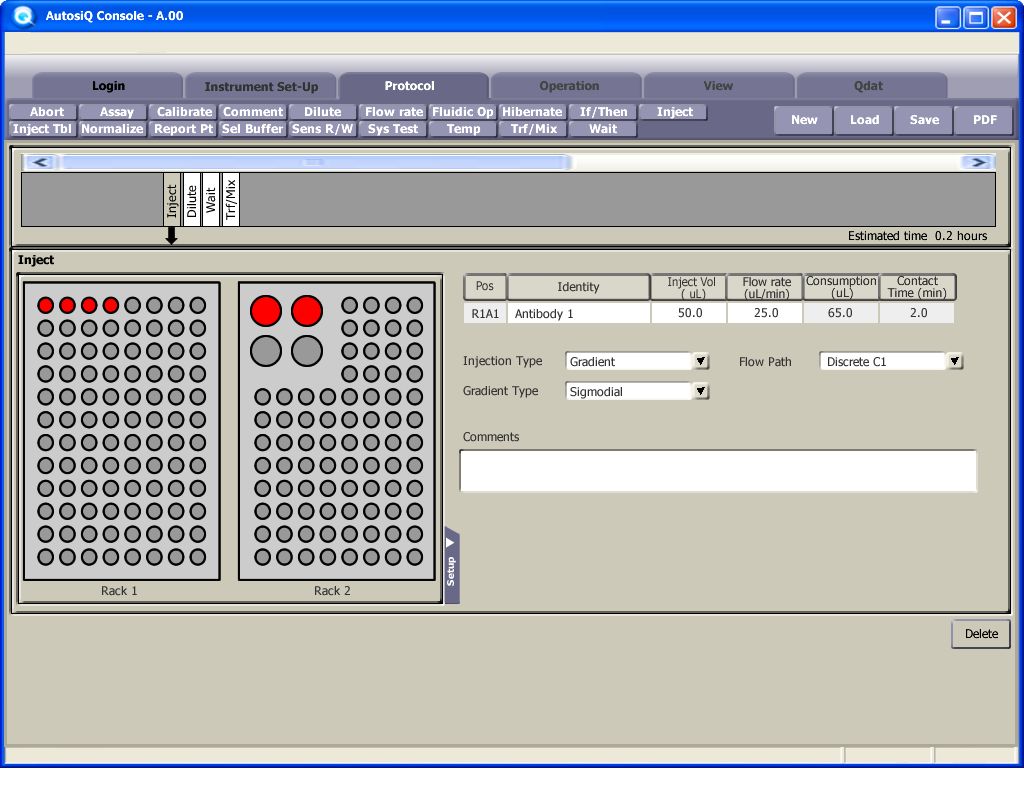Switch to the Login tab
Image resolution: width=1024 pixels, height=786 pixels.
[x=108, y=86]
